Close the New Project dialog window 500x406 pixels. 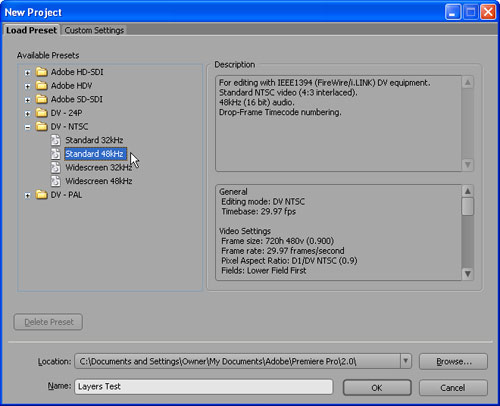point(488,12)
